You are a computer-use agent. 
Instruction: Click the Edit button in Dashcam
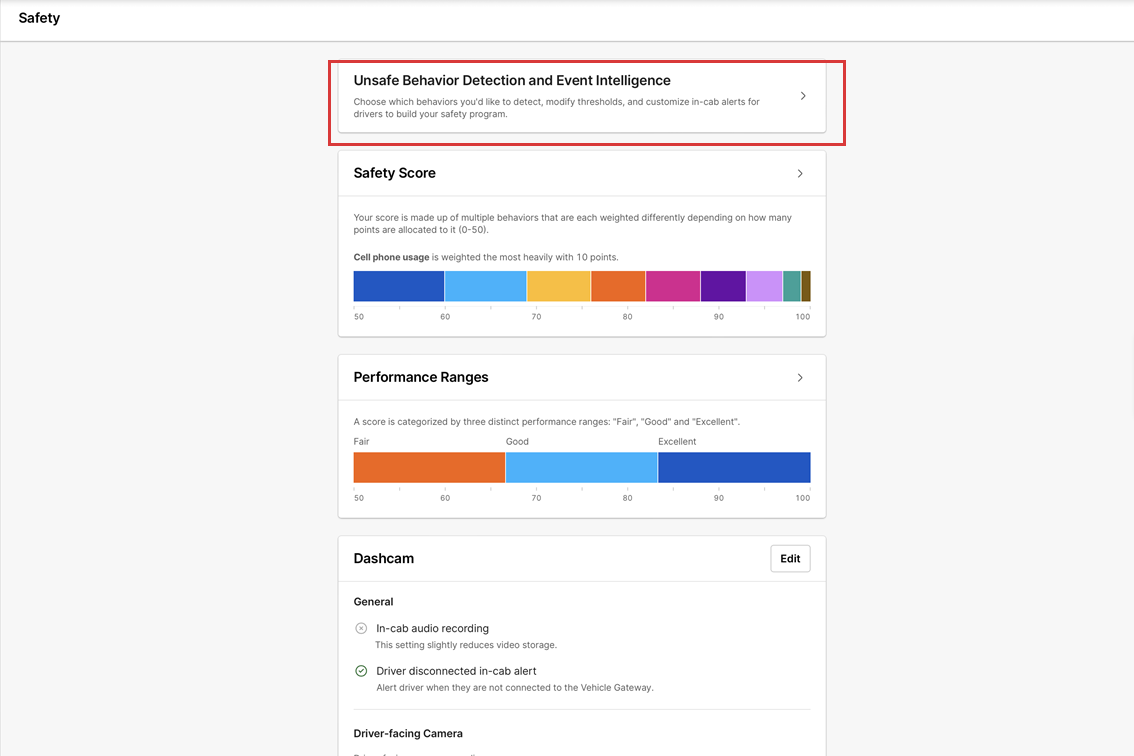(x=790, y=559)
